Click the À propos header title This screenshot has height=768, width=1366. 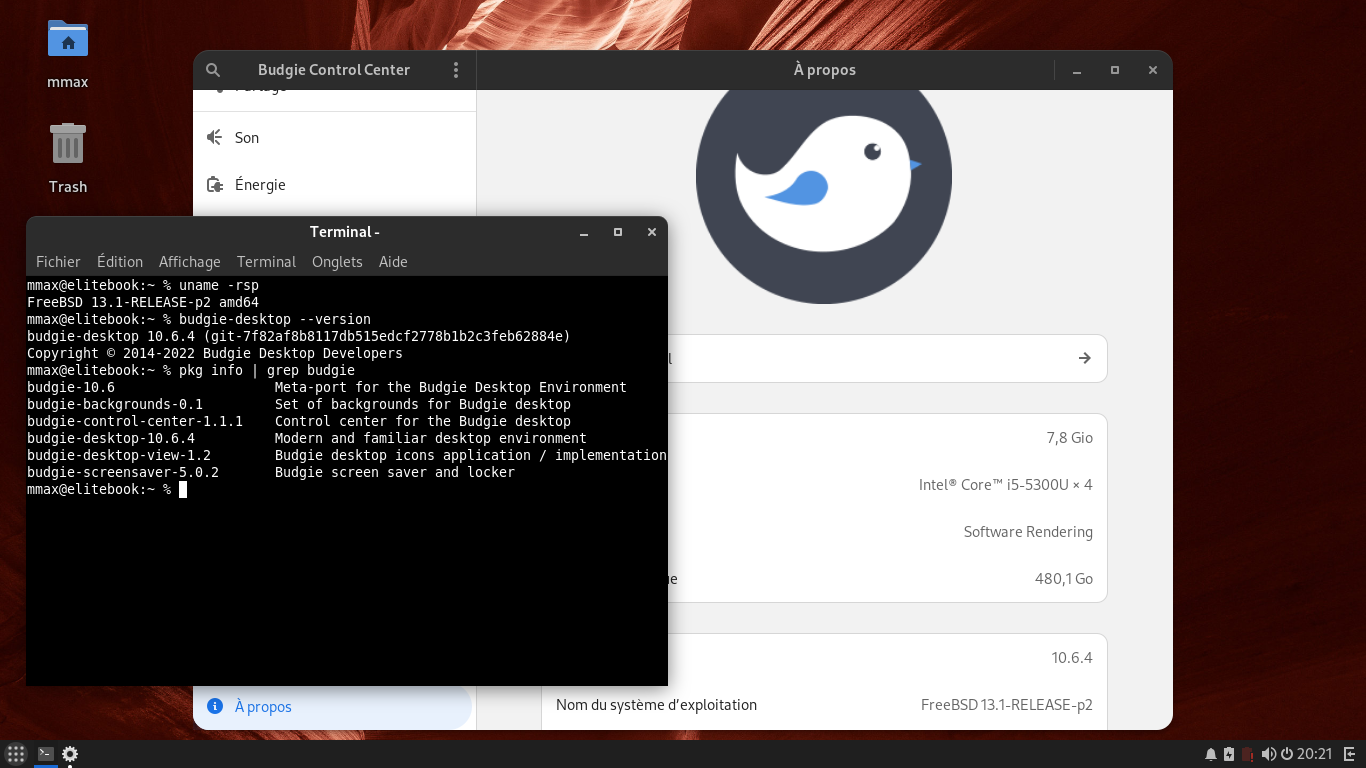pyautogui.click(x=825, y=70)
